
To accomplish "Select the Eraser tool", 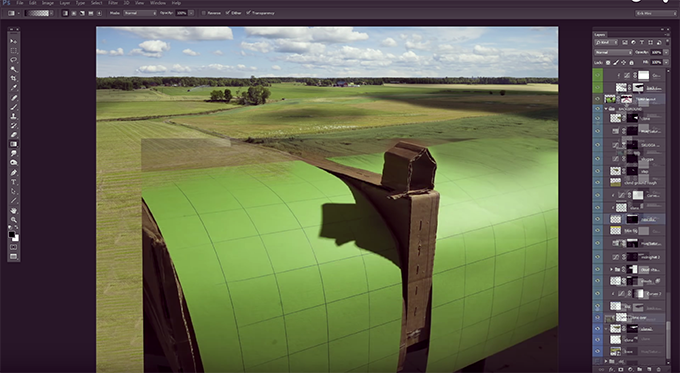I will (13, 135).
